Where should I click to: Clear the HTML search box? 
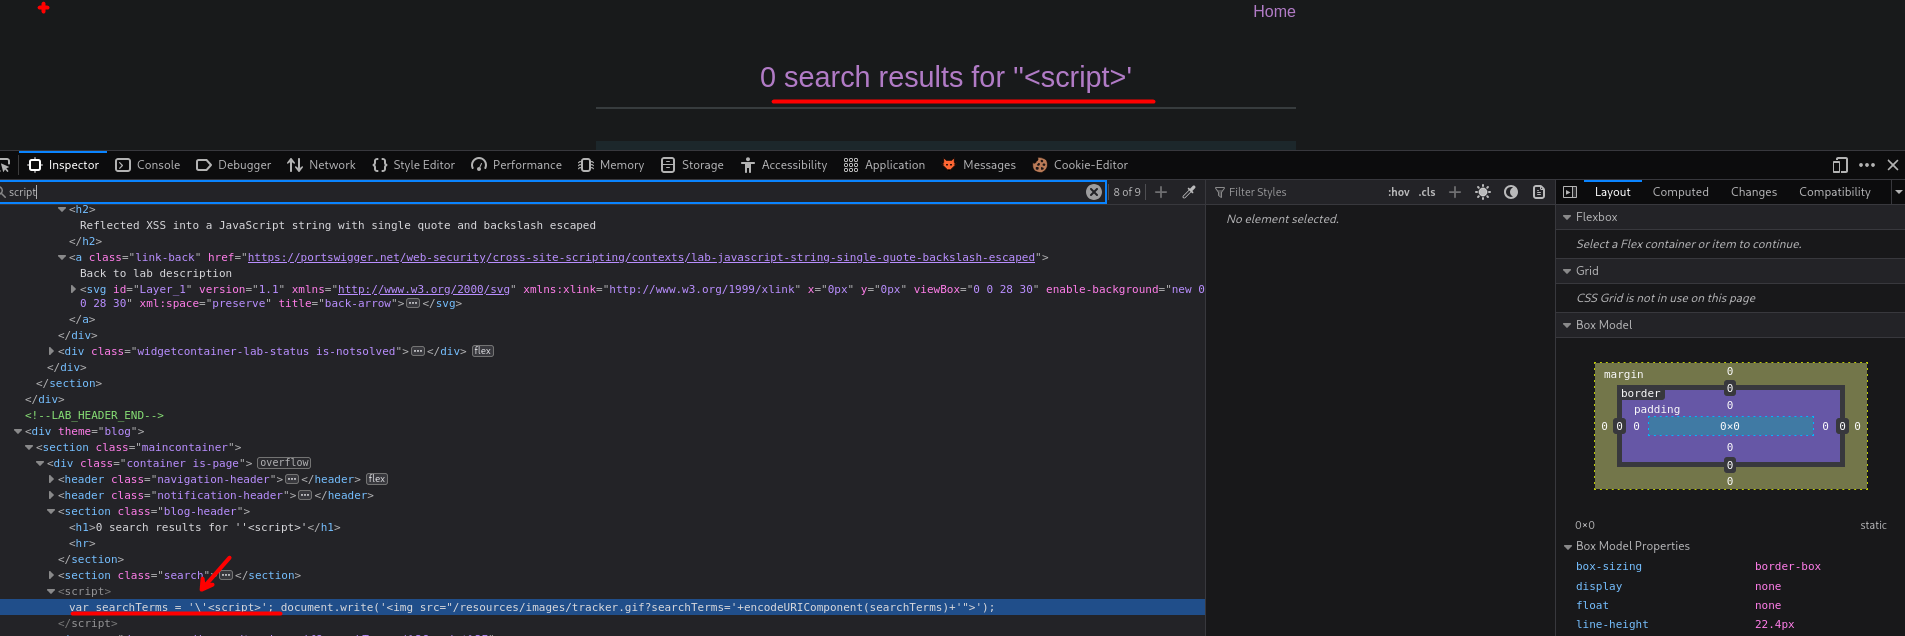coord(1093,192)
